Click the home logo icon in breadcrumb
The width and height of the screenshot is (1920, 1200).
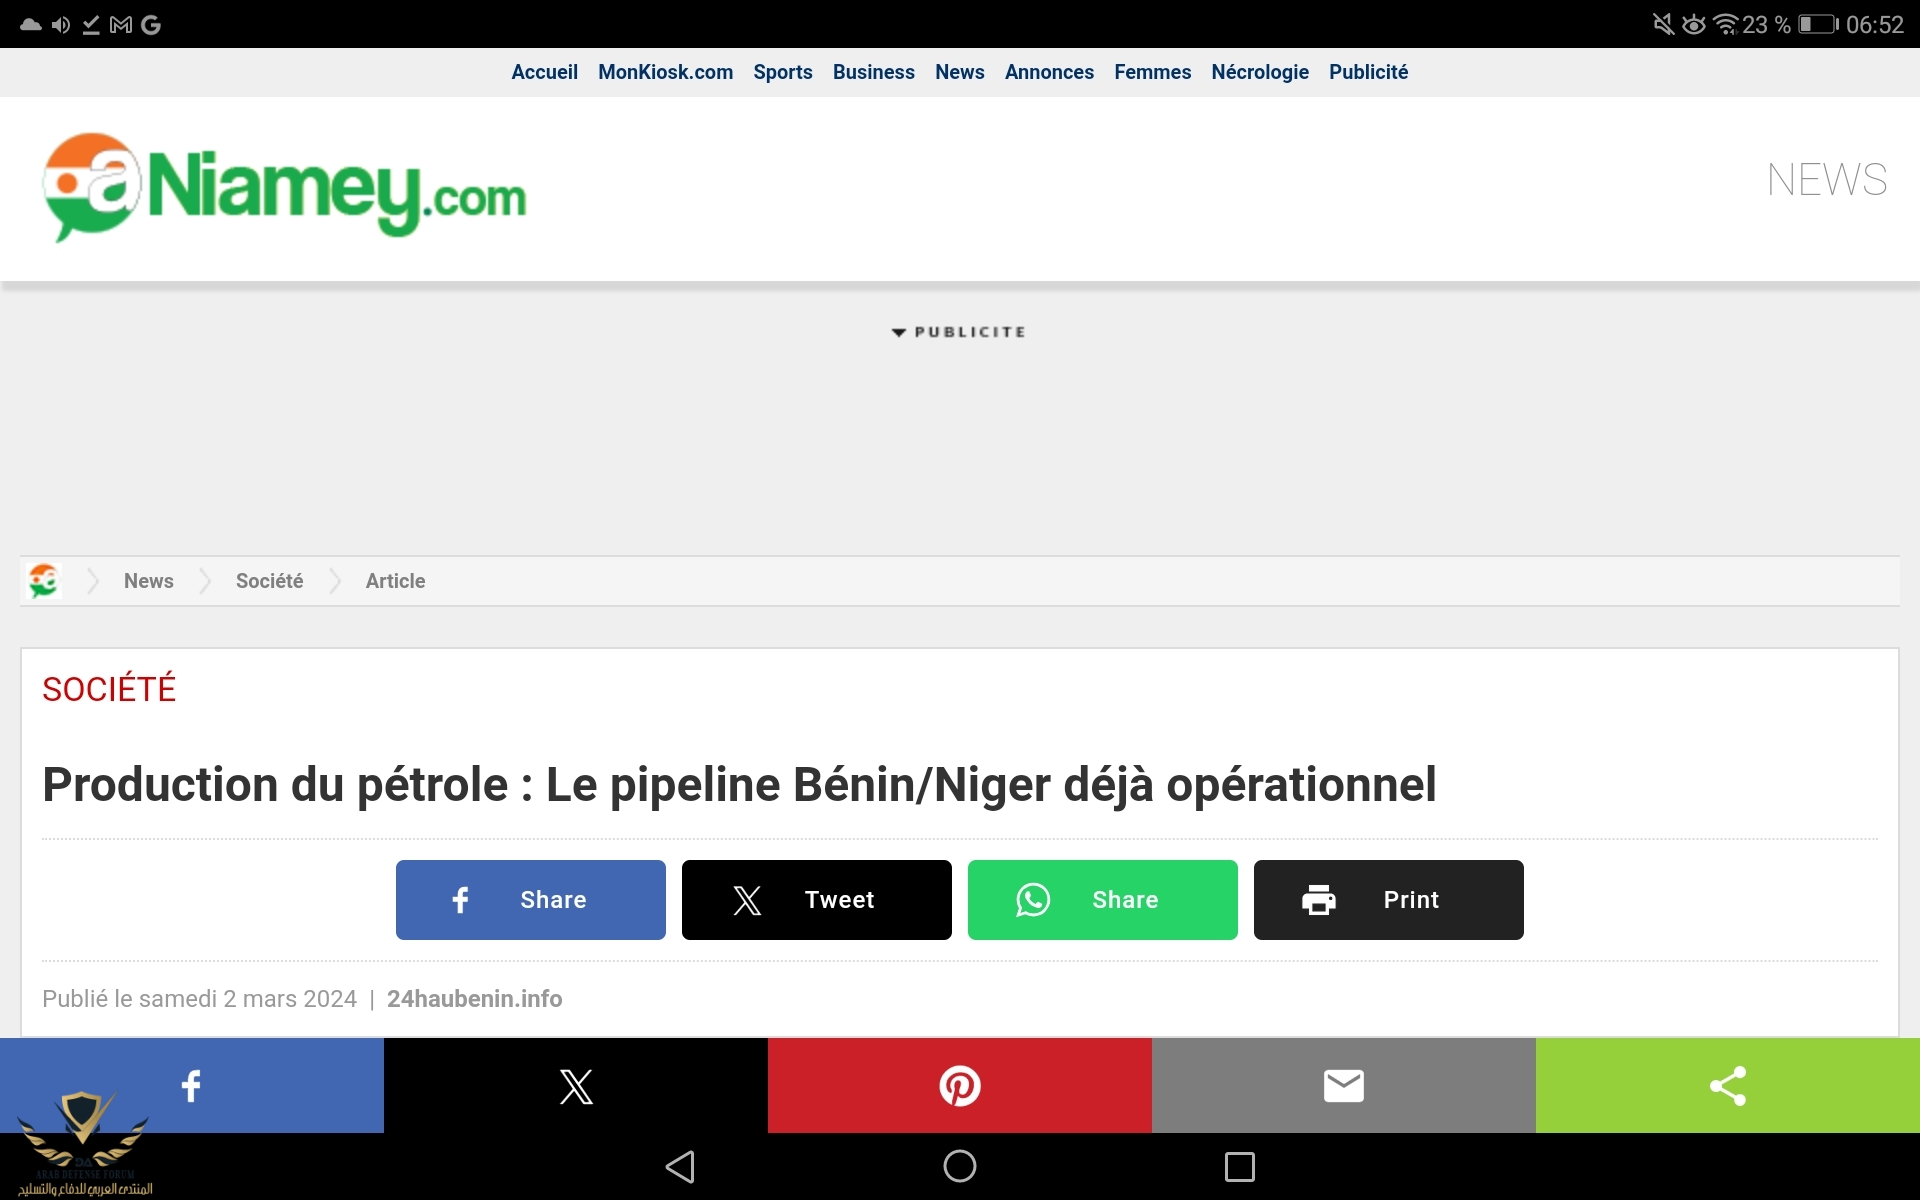pyautogui.click(x=44, y=581)
